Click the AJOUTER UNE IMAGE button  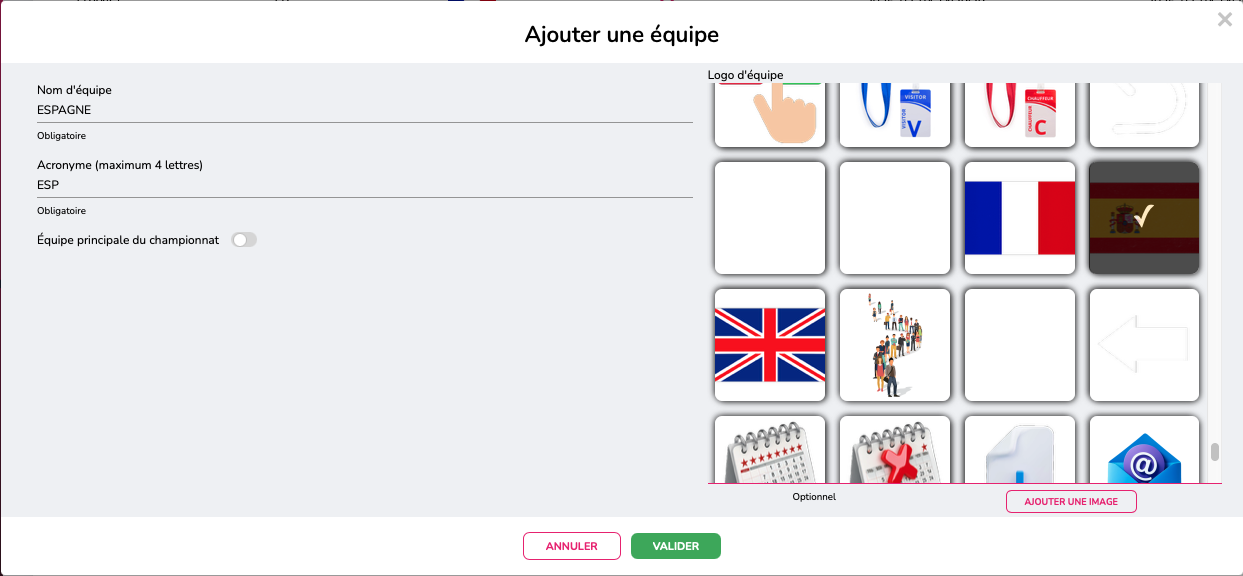point(1071,501)
